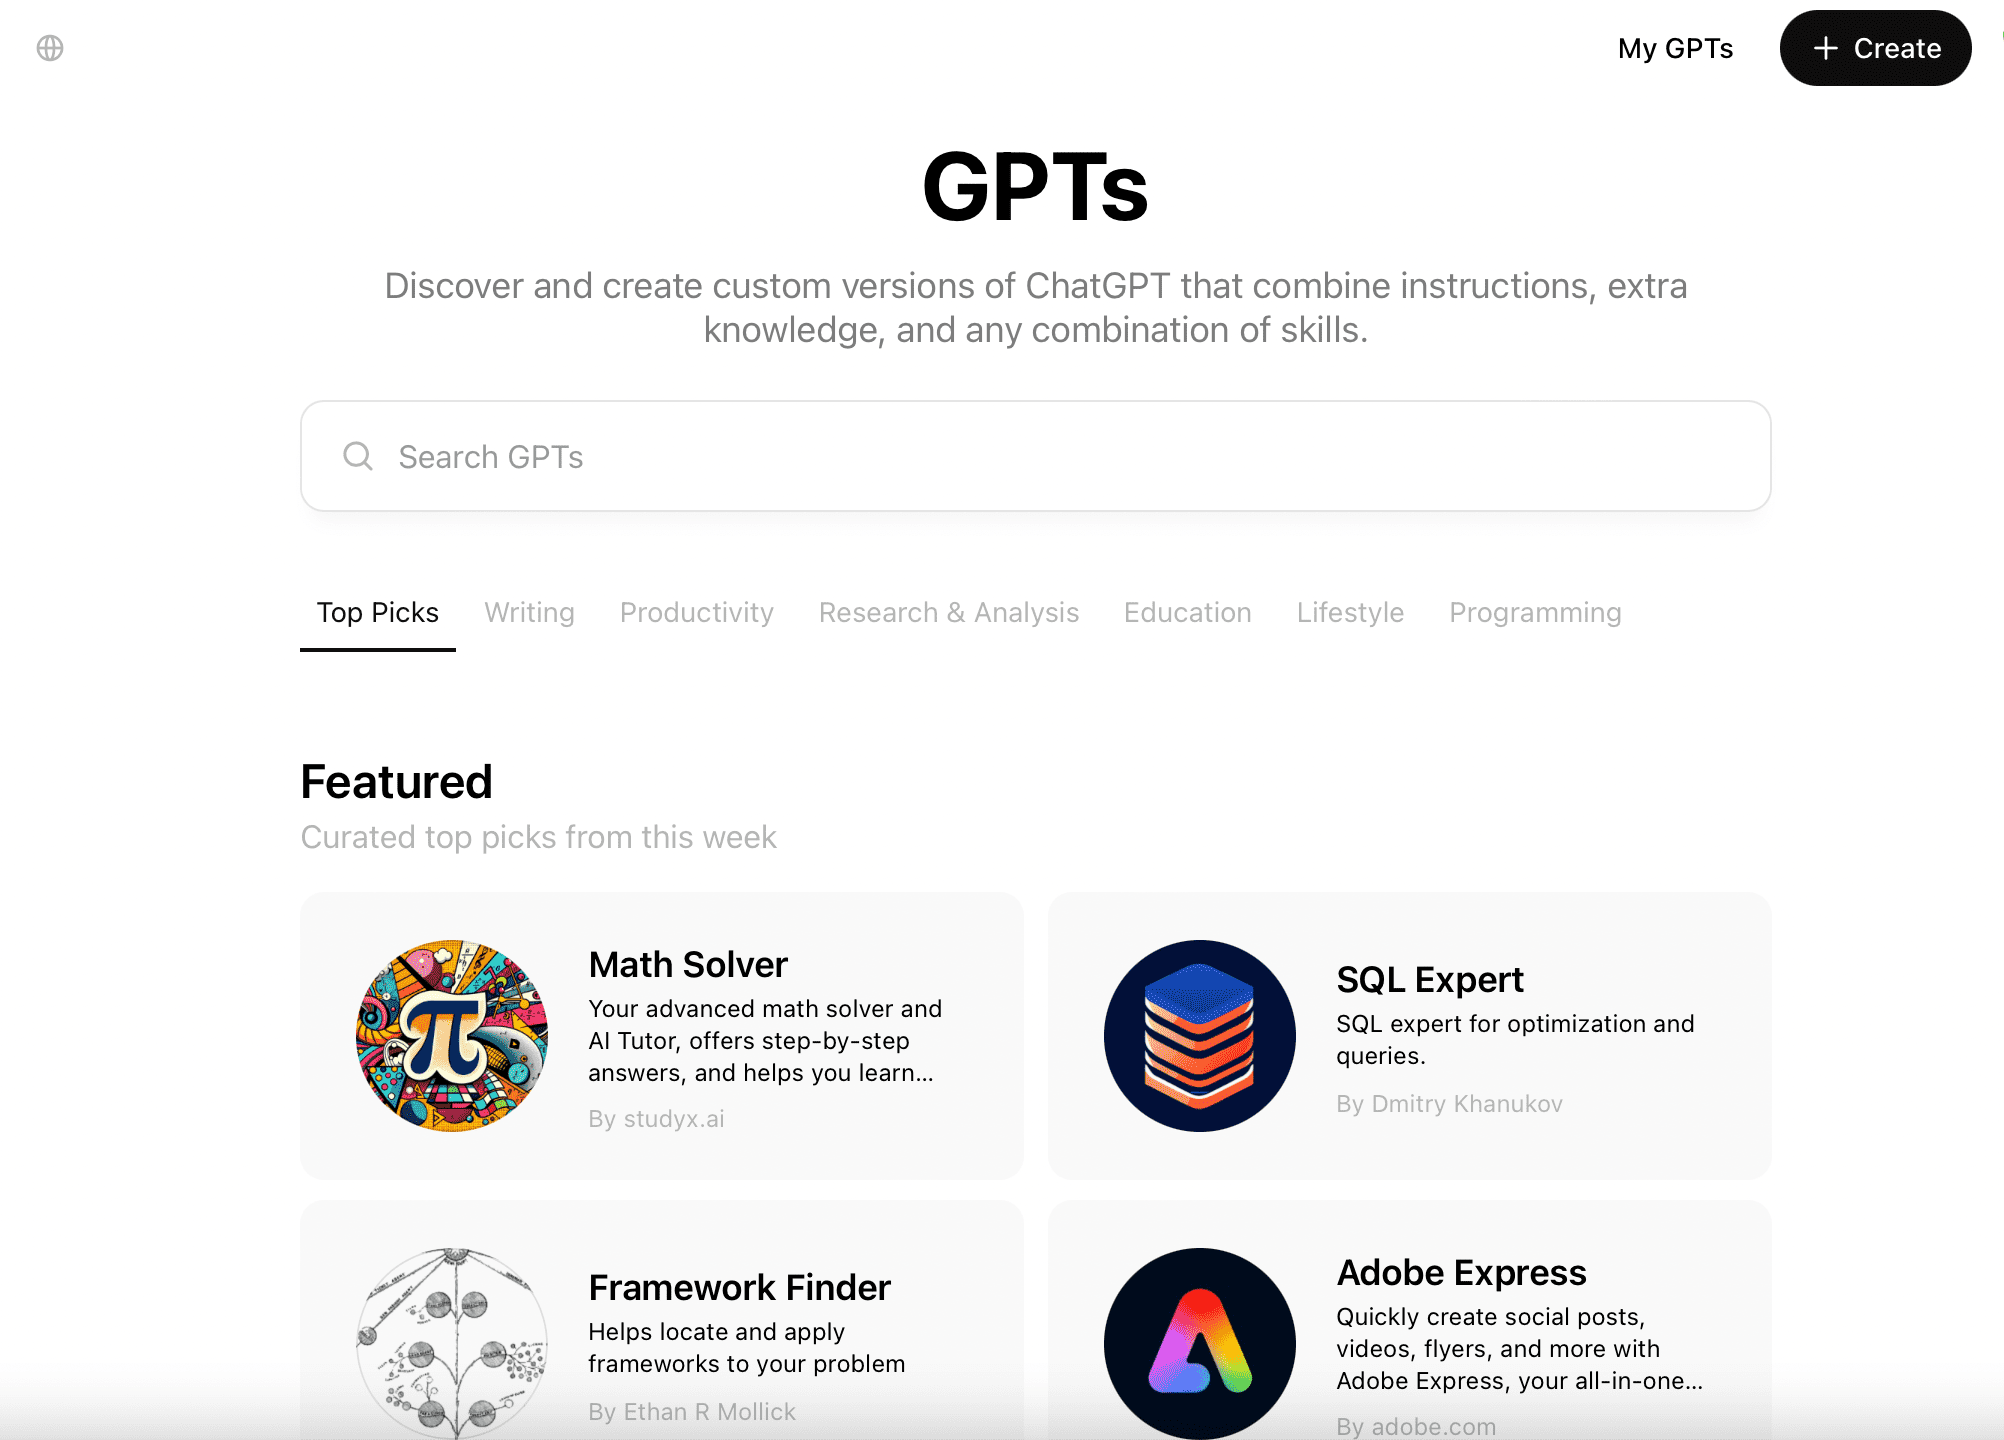Open the Writing category tab
The height and width of the screenshot is (1440, 2004).
pos(527,611)
